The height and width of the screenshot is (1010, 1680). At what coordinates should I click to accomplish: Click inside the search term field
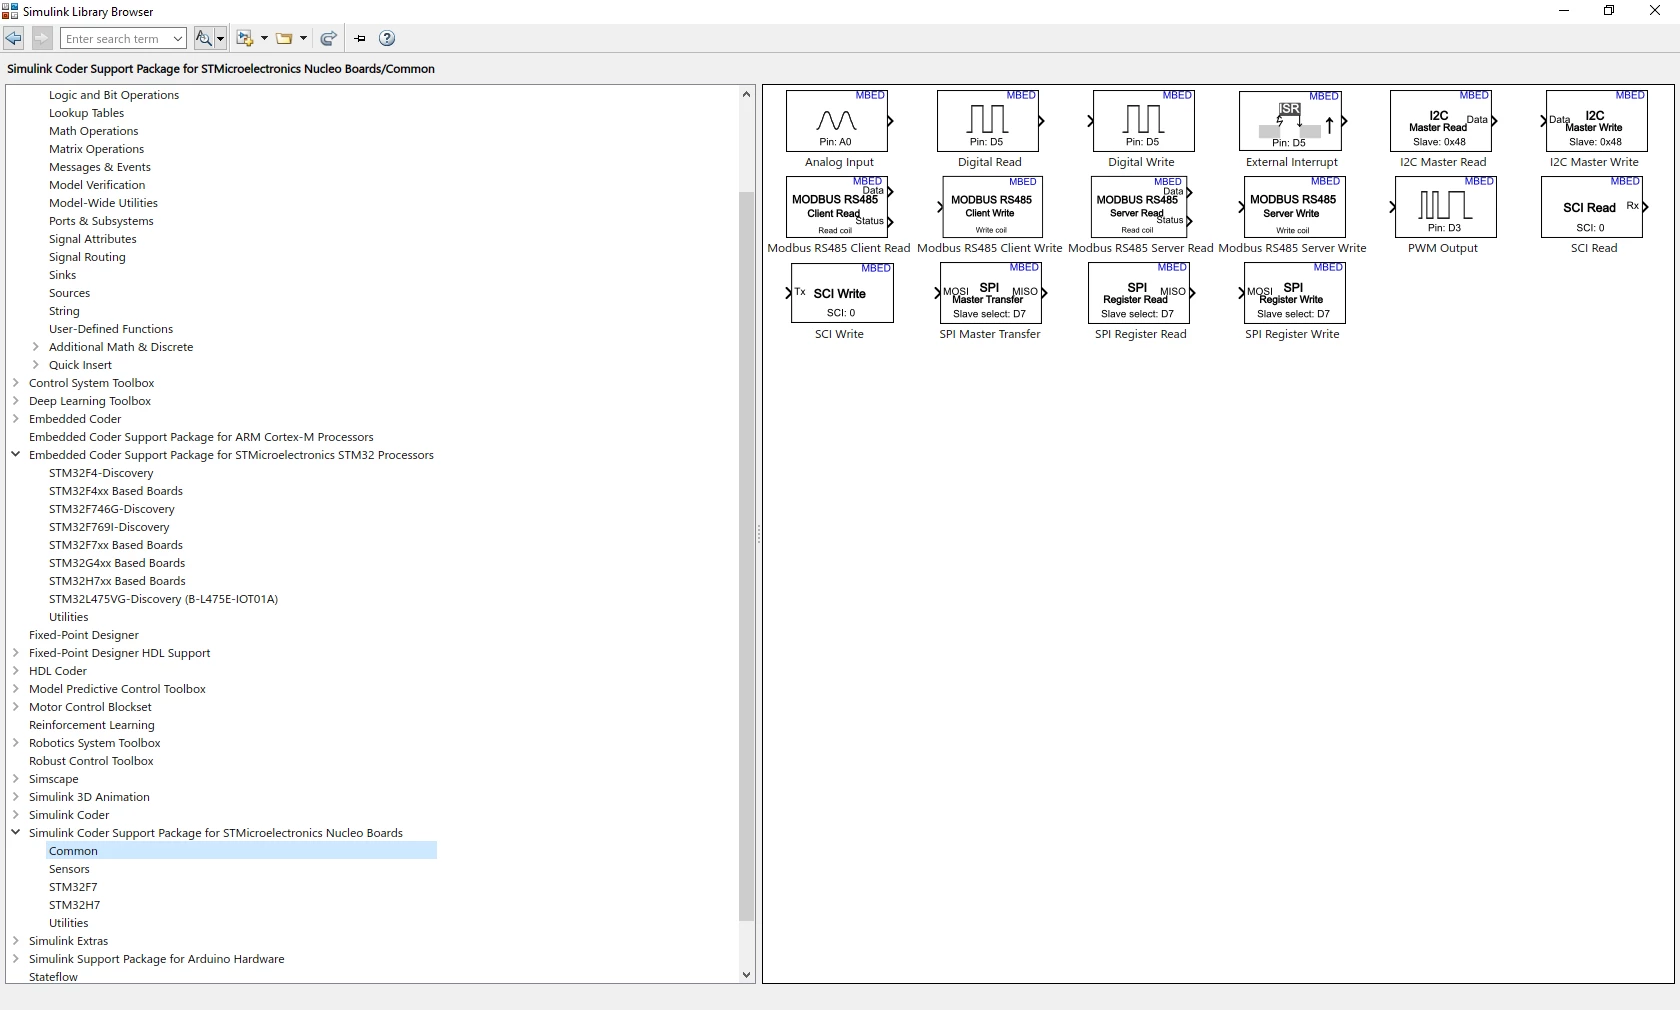115,38
